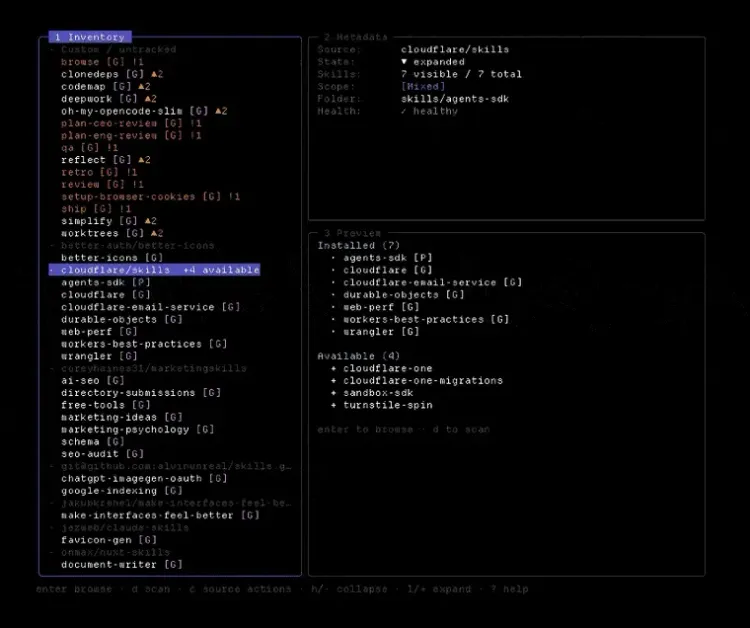Click the plus icon beside cloudflare-one
Viewport: 750px width, 628px height.
(x=333, y=368)
